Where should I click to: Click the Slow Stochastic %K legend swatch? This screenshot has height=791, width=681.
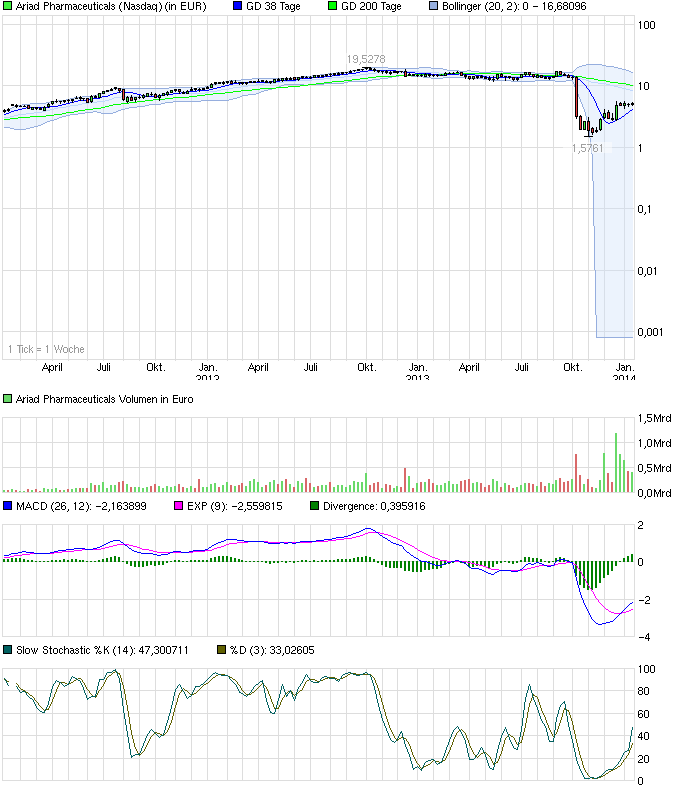9,650
